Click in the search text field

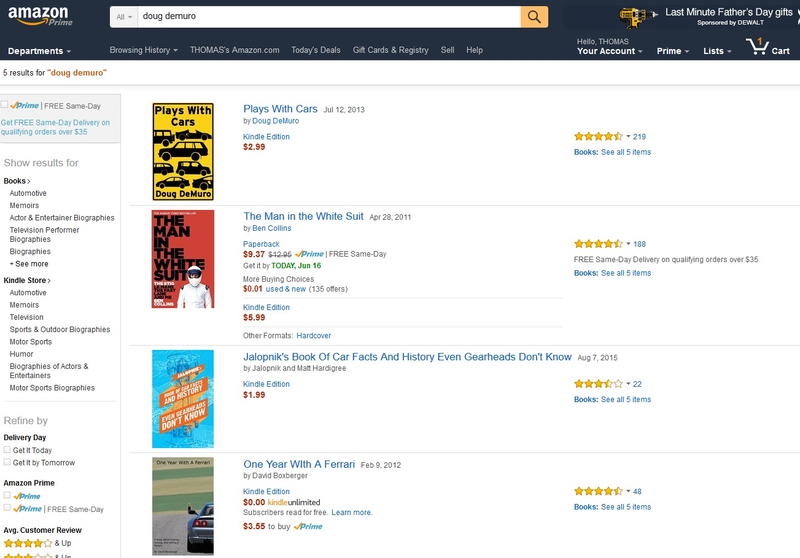(329, 17)
